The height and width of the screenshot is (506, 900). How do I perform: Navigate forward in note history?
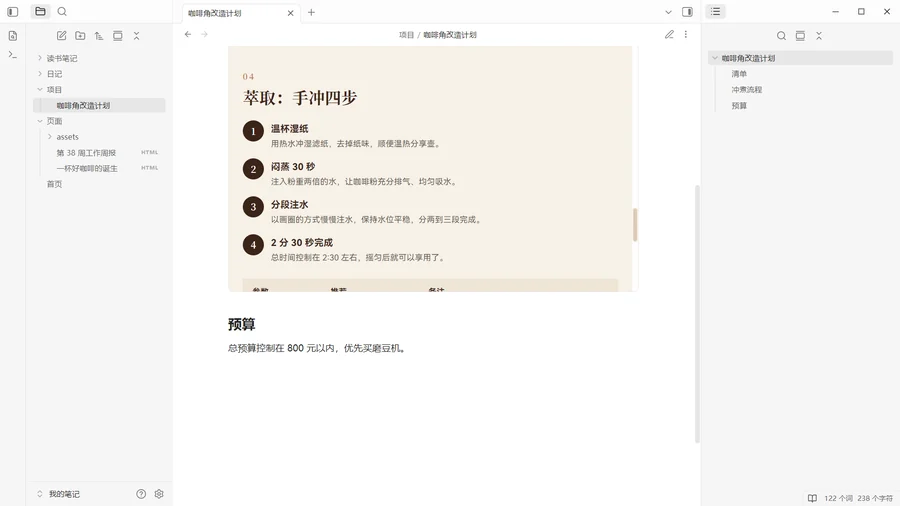click(204, 34)
